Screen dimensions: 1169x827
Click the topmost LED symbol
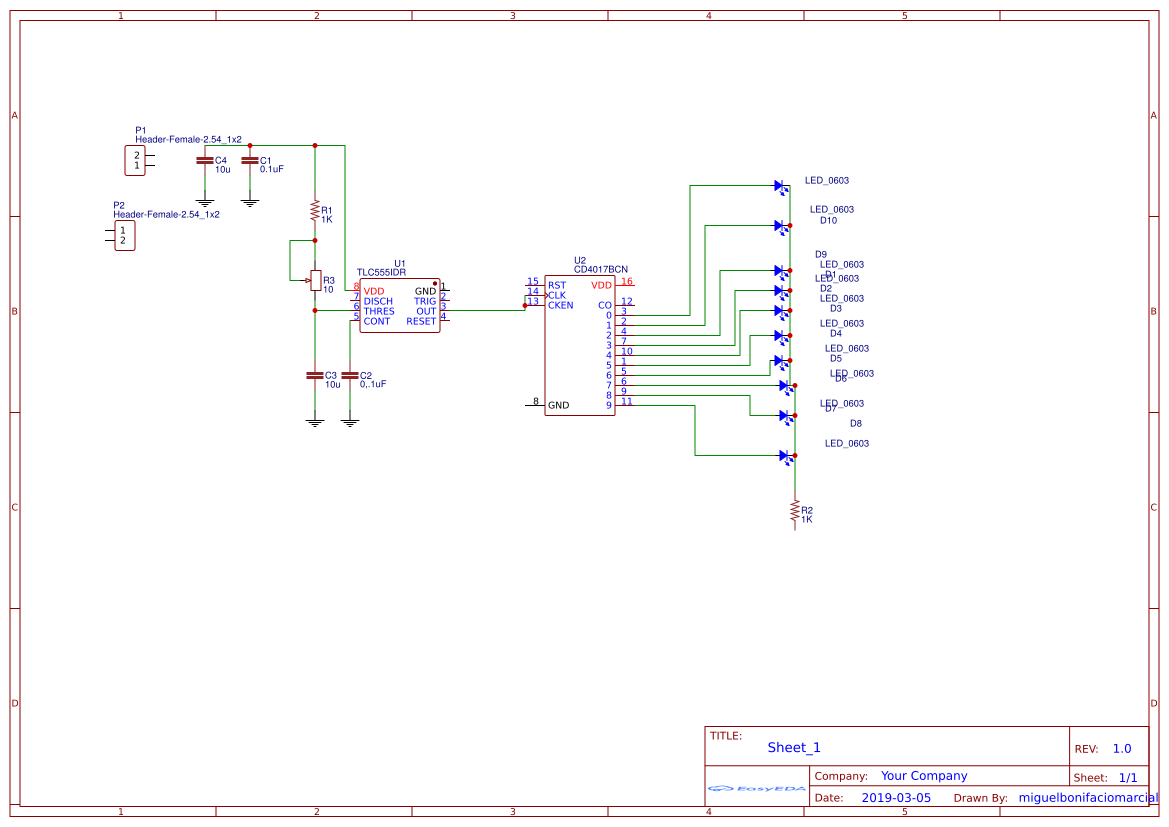[x=782, y=186]
